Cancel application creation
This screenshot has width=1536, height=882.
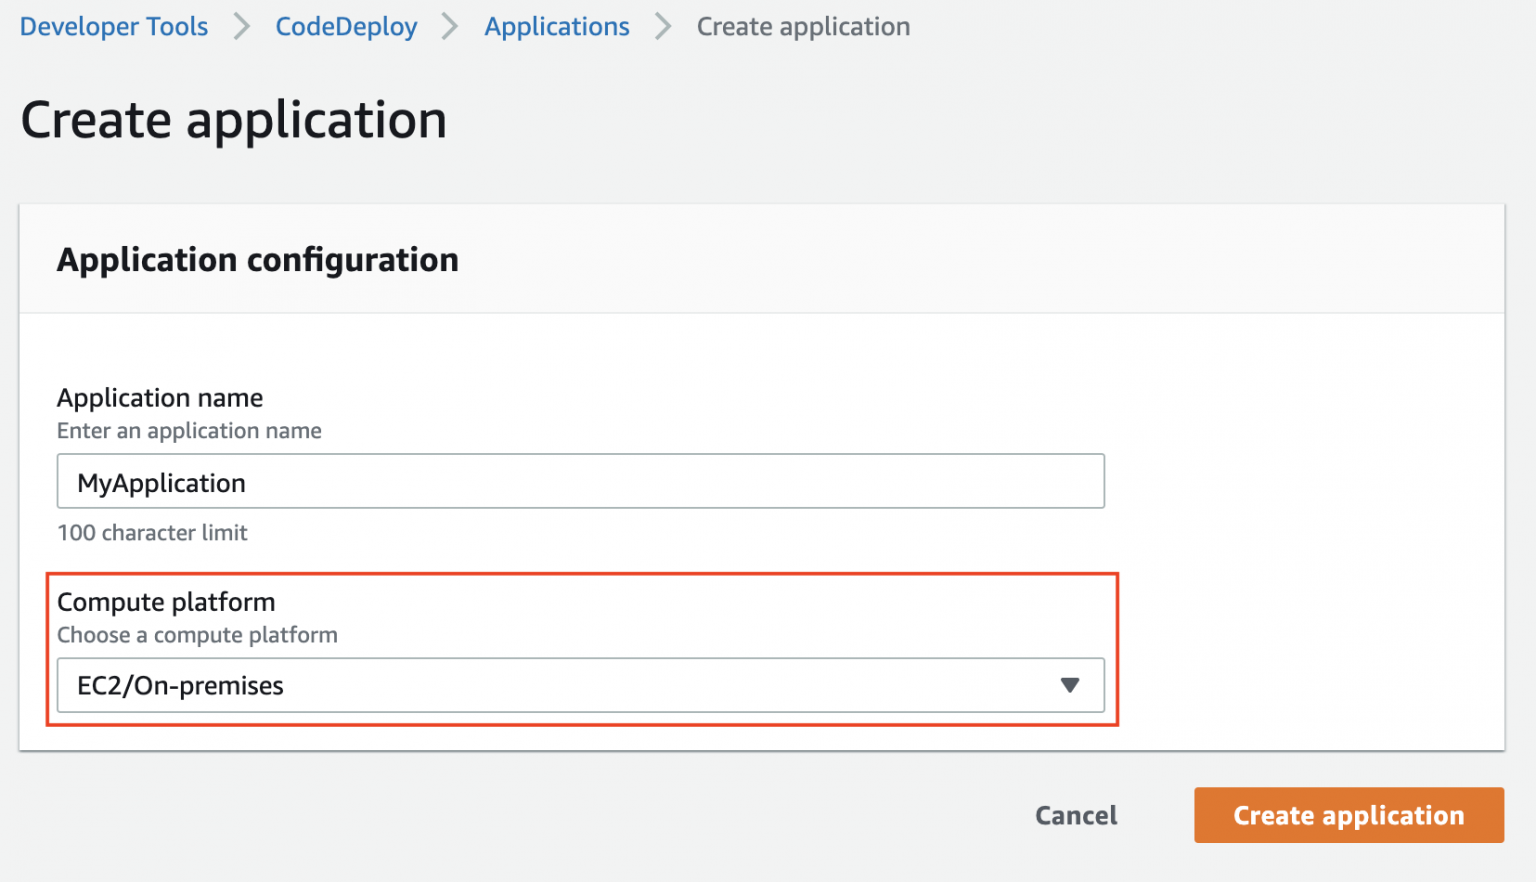click(x=1075, y=815)
